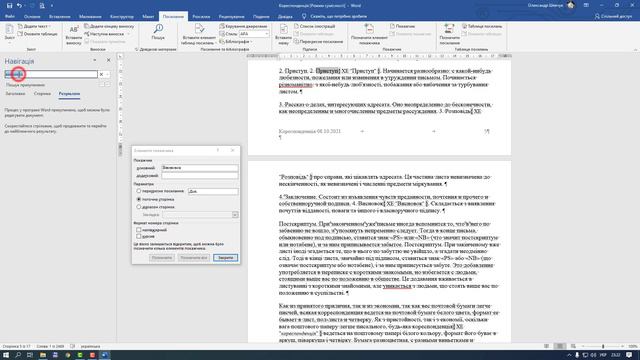Click Керування джерелами

click(243, 26)
